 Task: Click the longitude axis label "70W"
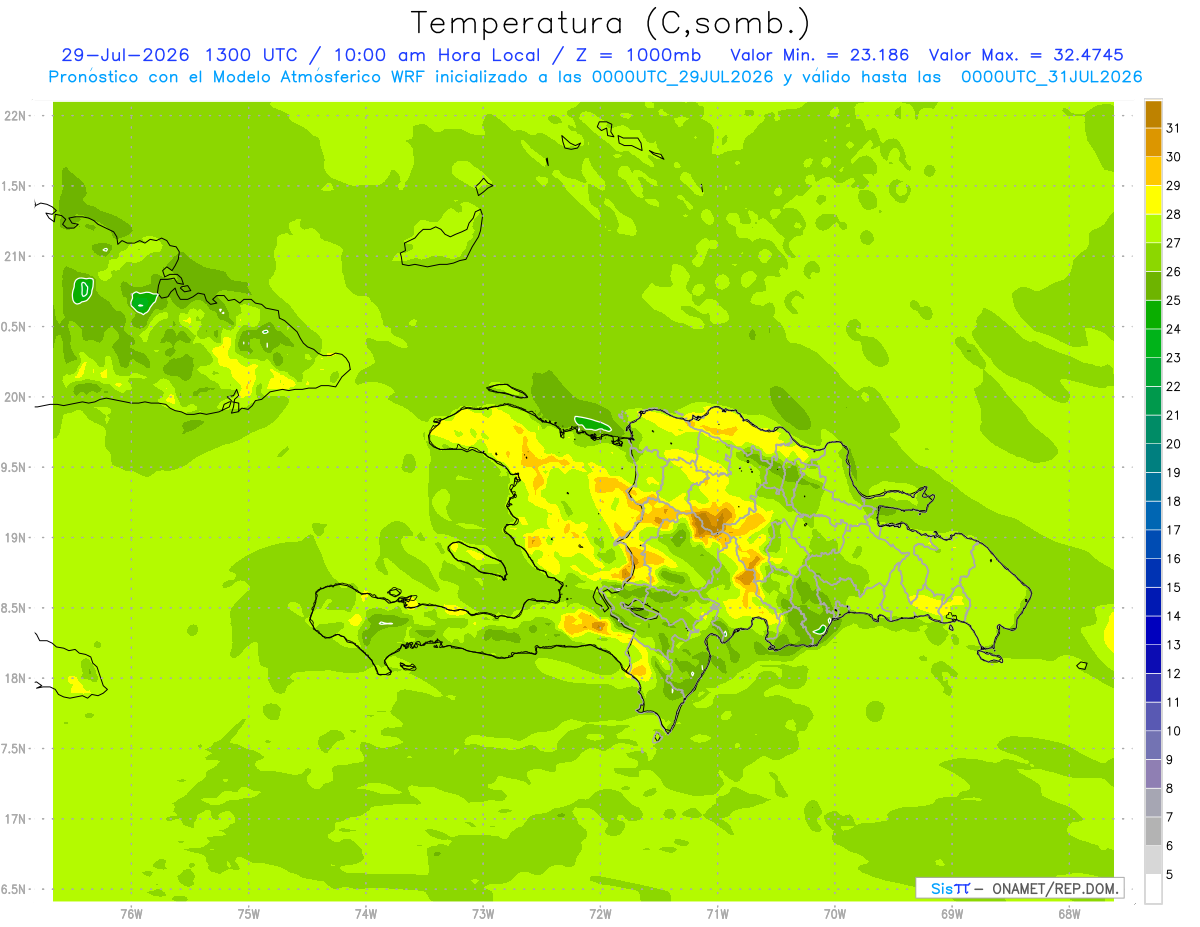834,913
